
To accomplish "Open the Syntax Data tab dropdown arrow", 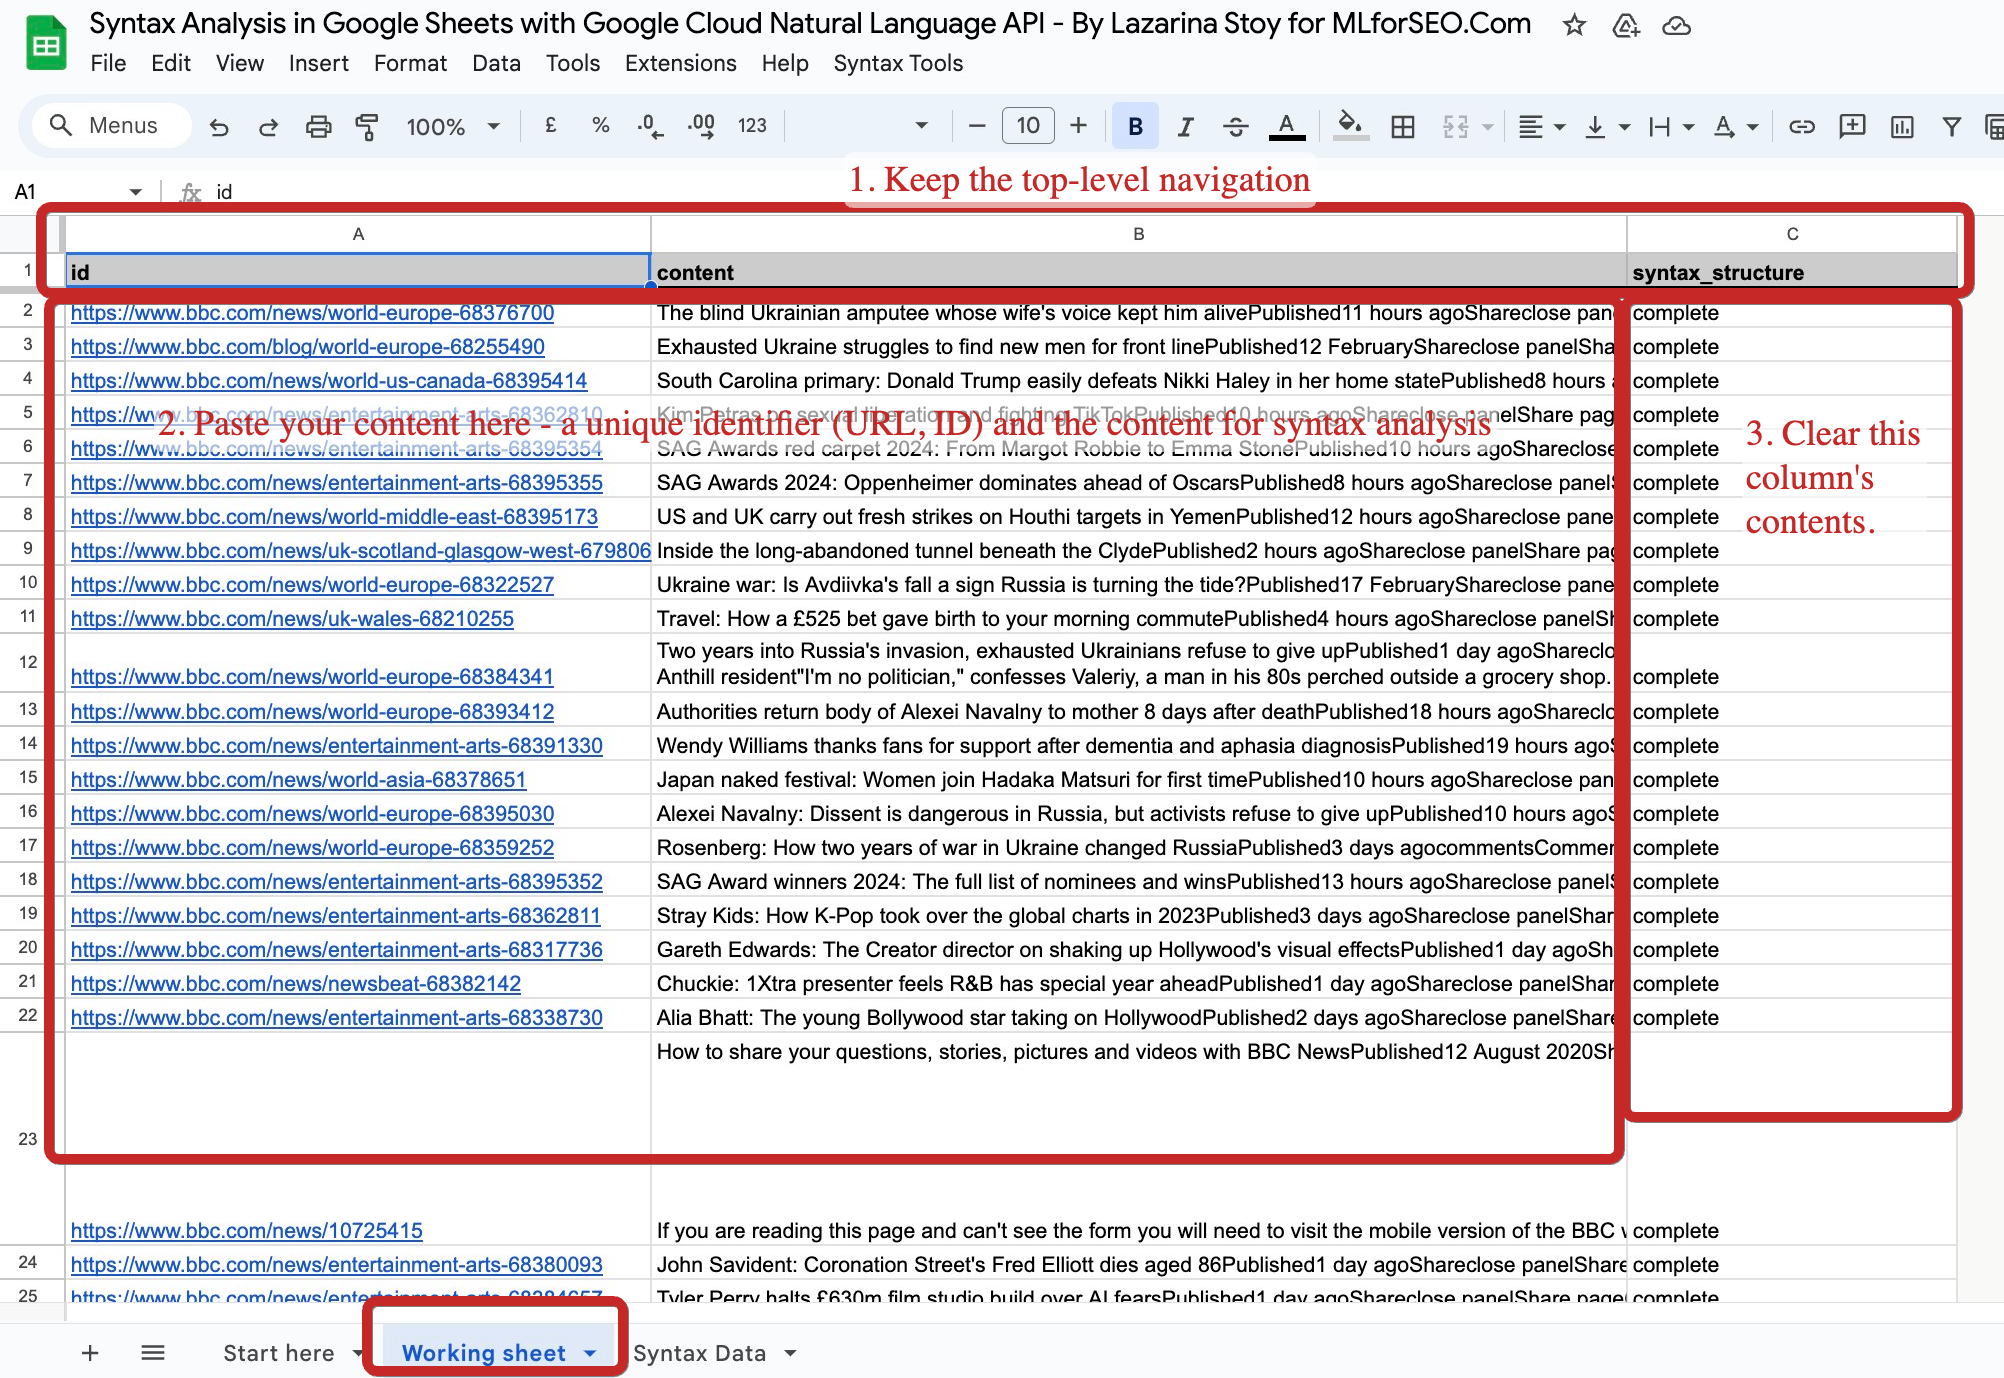I will (790, 1353).
